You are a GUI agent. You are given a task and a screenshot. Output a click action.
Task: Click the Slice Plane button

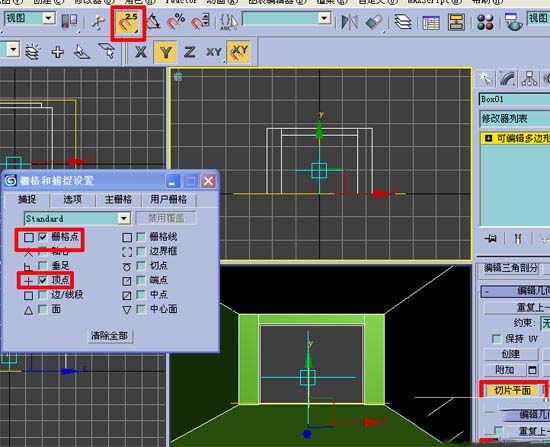click(x=512, y=390)
